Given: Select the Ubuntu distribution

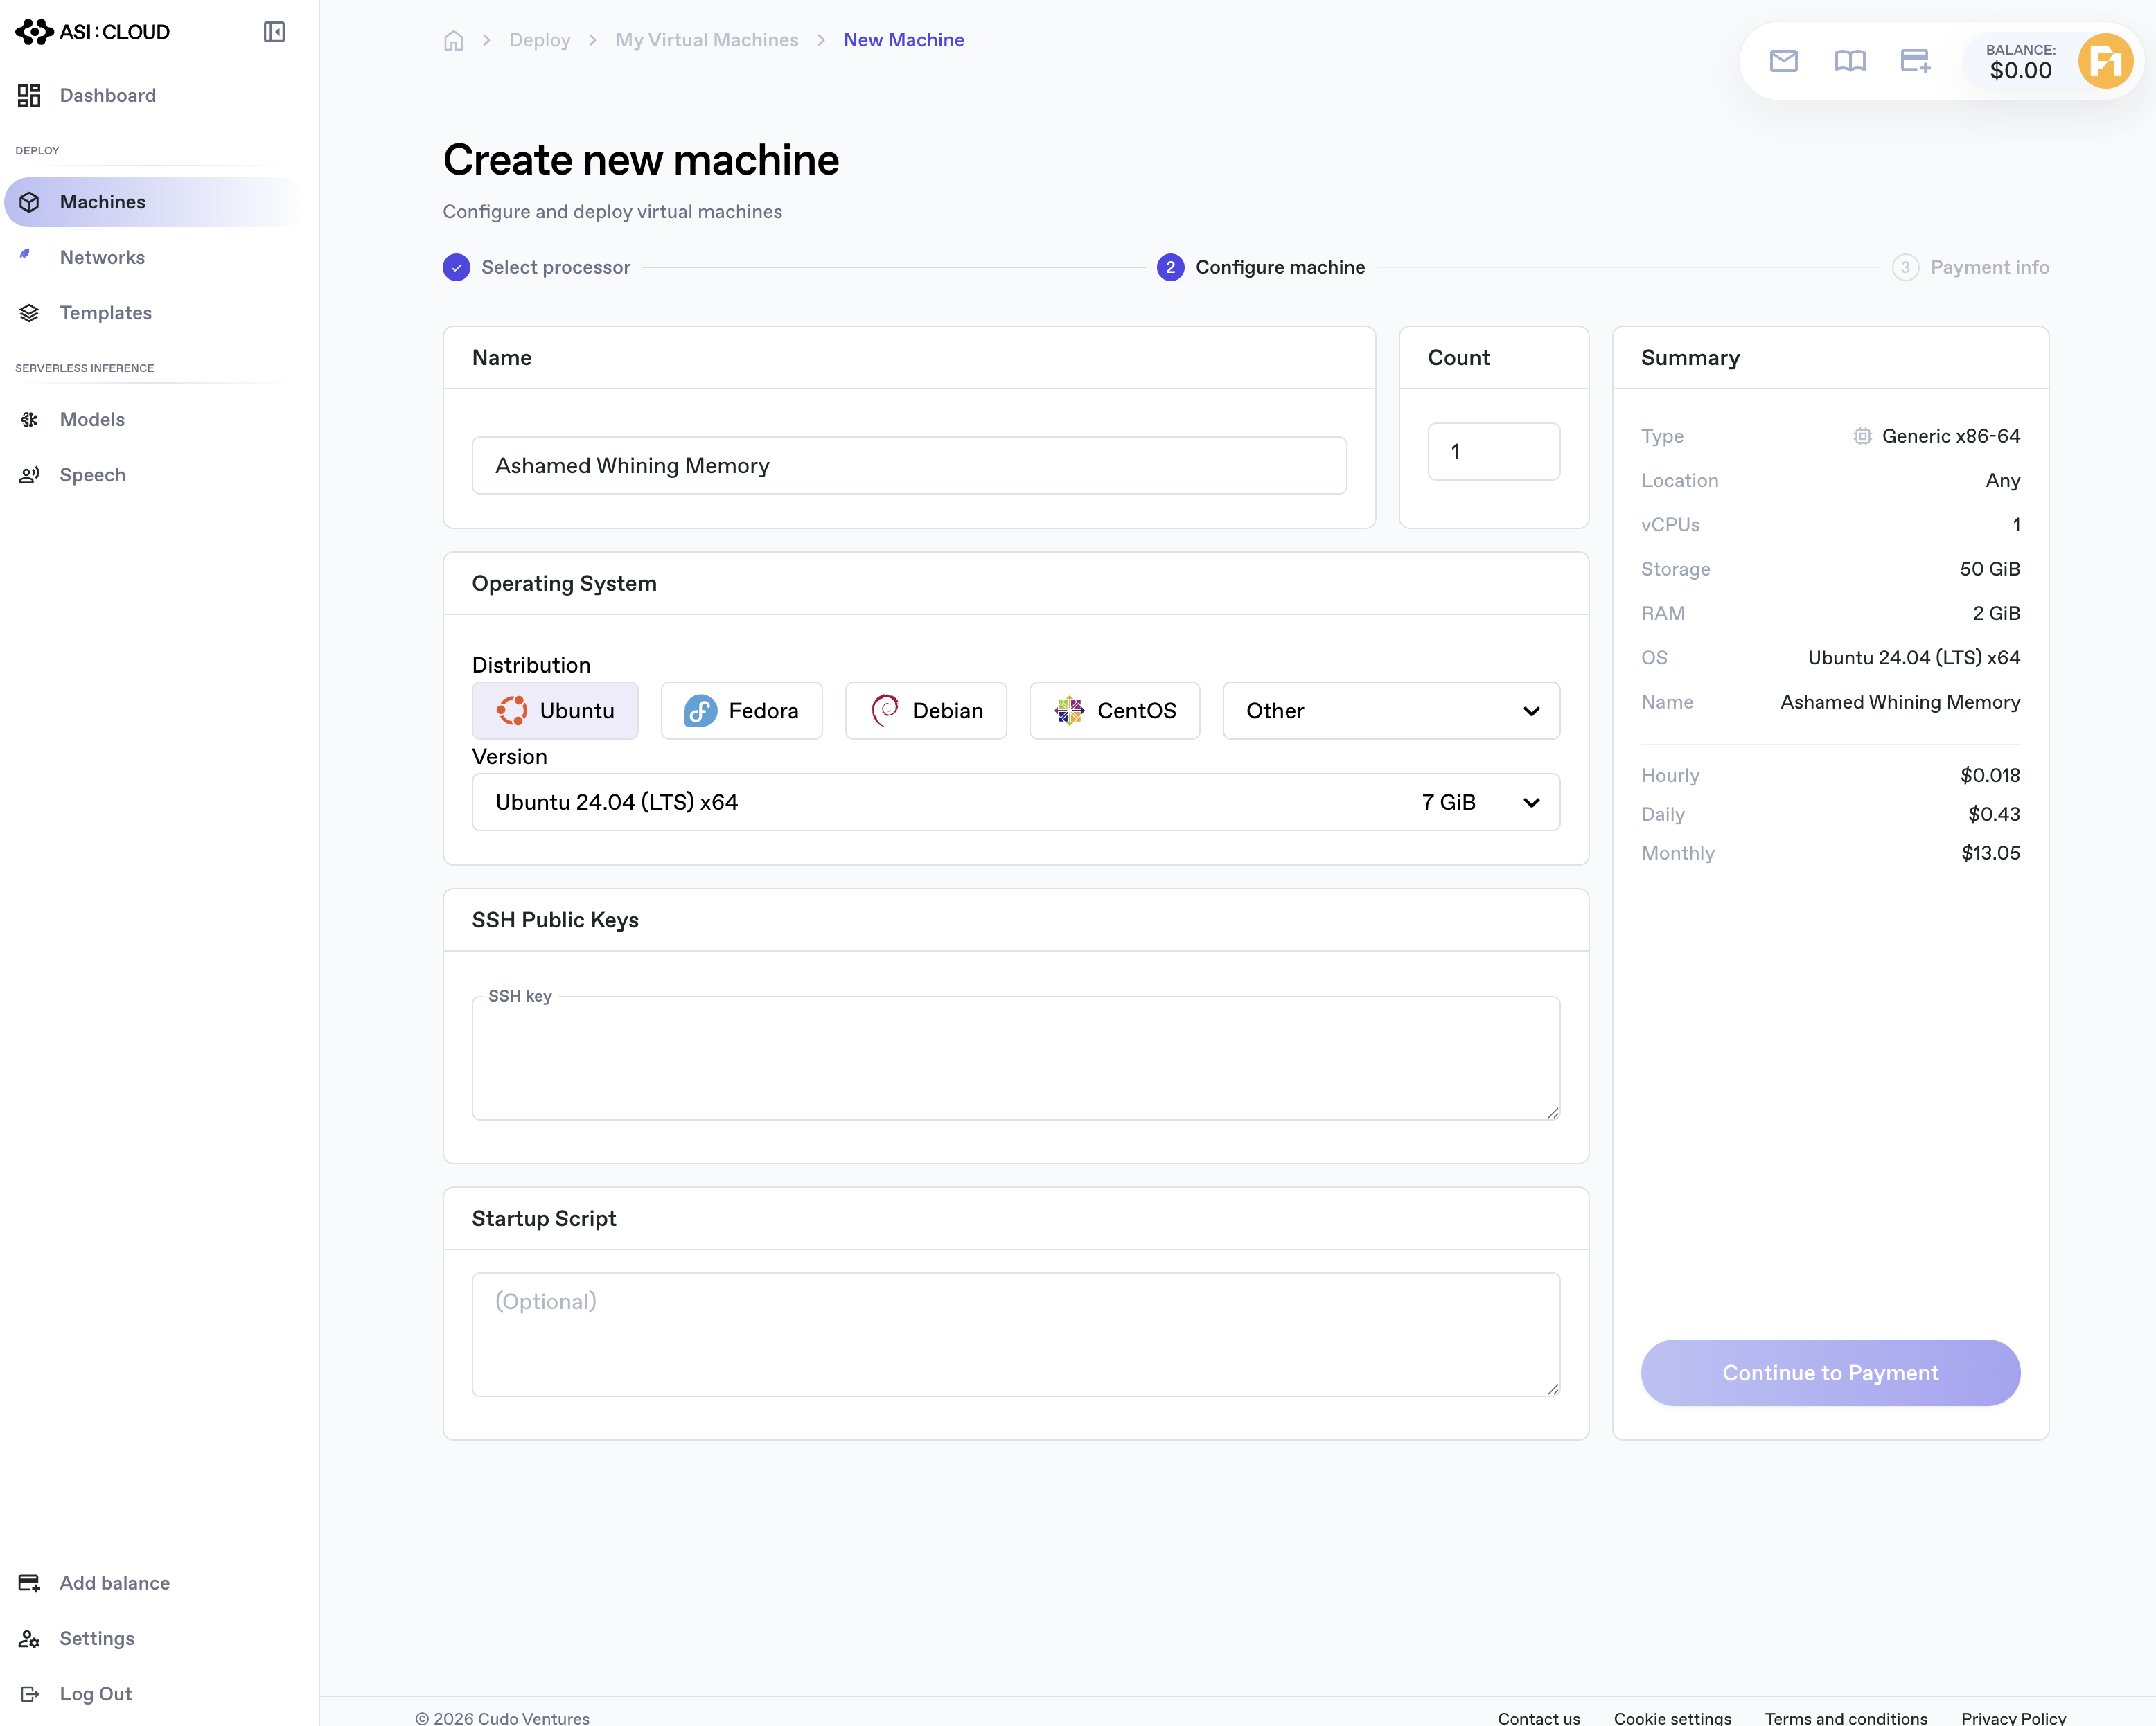Looking at the screenshot, I should (x=555, y=710).
